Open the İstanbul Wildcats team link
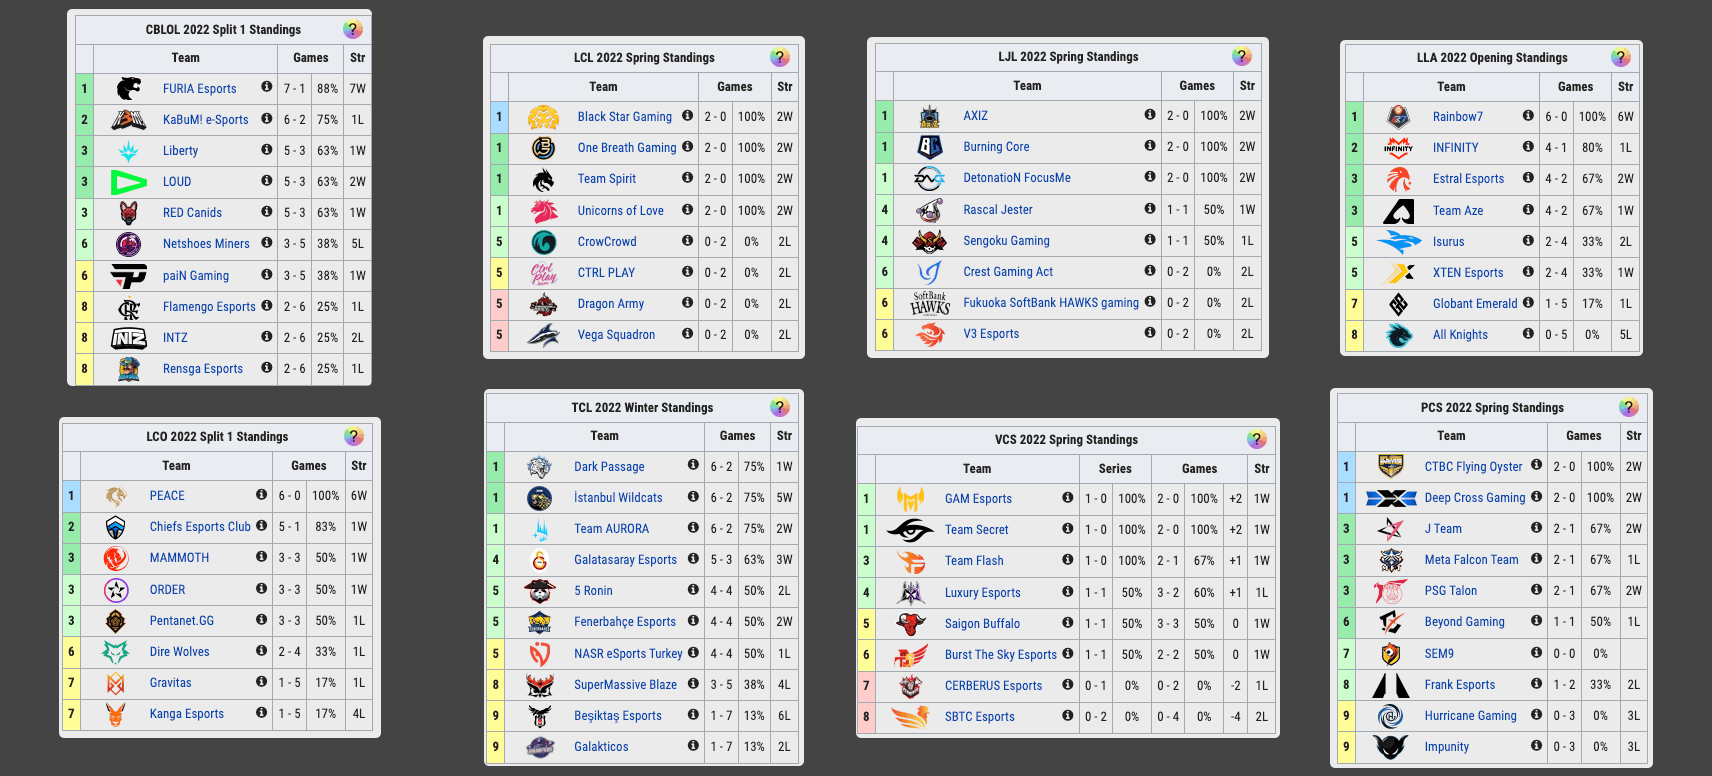The image size is (1712, 776). tap(618, 498)
